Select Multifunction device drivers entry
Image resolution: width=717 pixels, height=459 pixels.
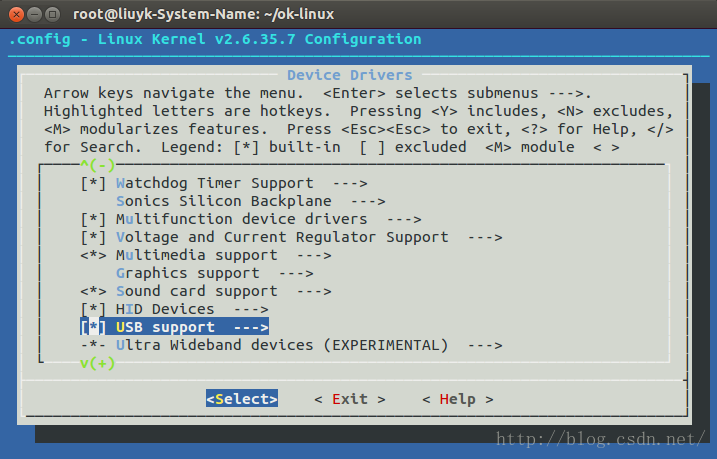click(241, 219)
